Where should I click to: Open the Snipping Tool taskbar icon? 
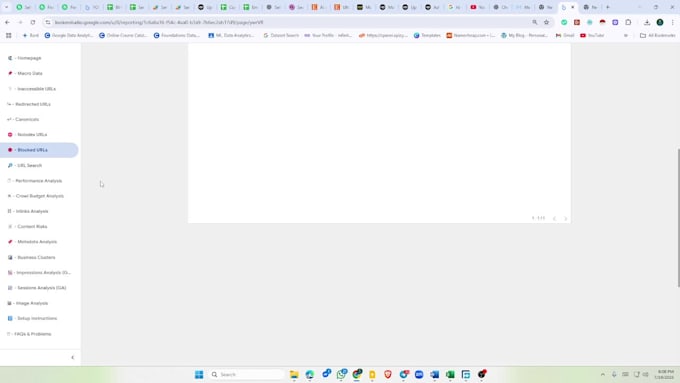click(x=466, y=374)
